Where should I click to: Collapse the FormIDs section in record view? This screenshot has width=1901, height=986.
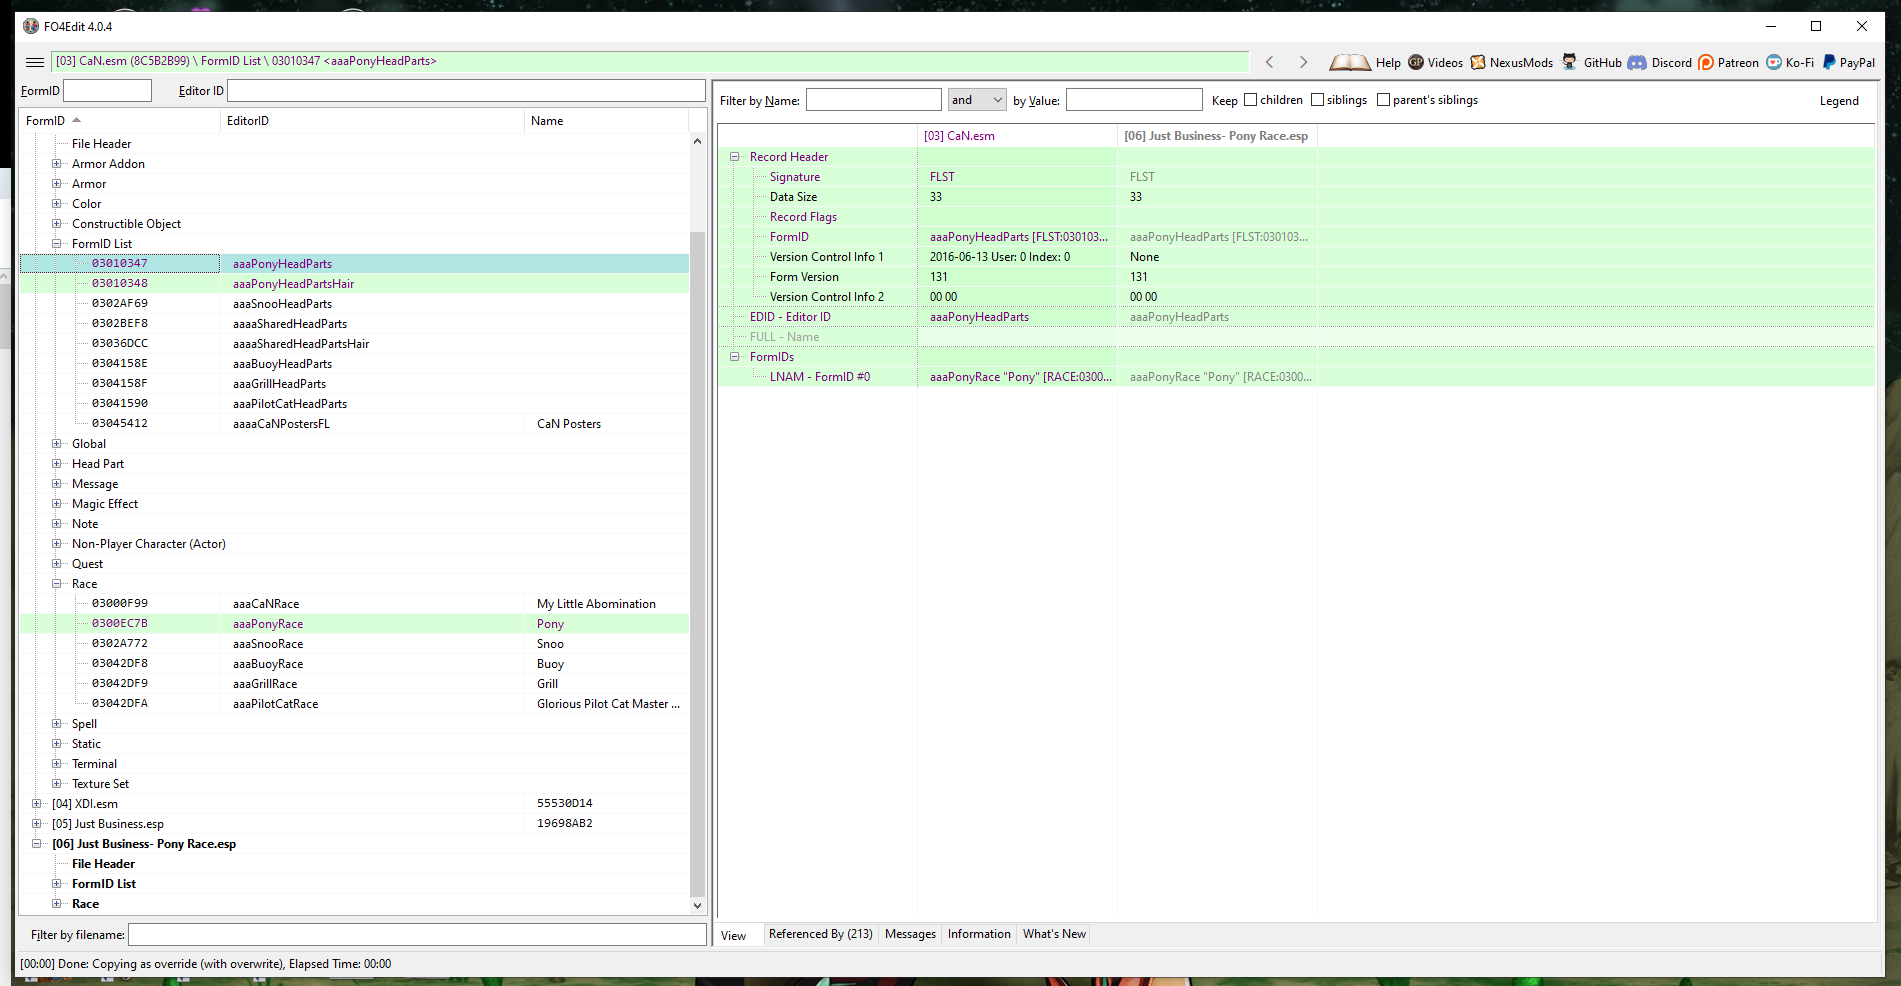735,357
